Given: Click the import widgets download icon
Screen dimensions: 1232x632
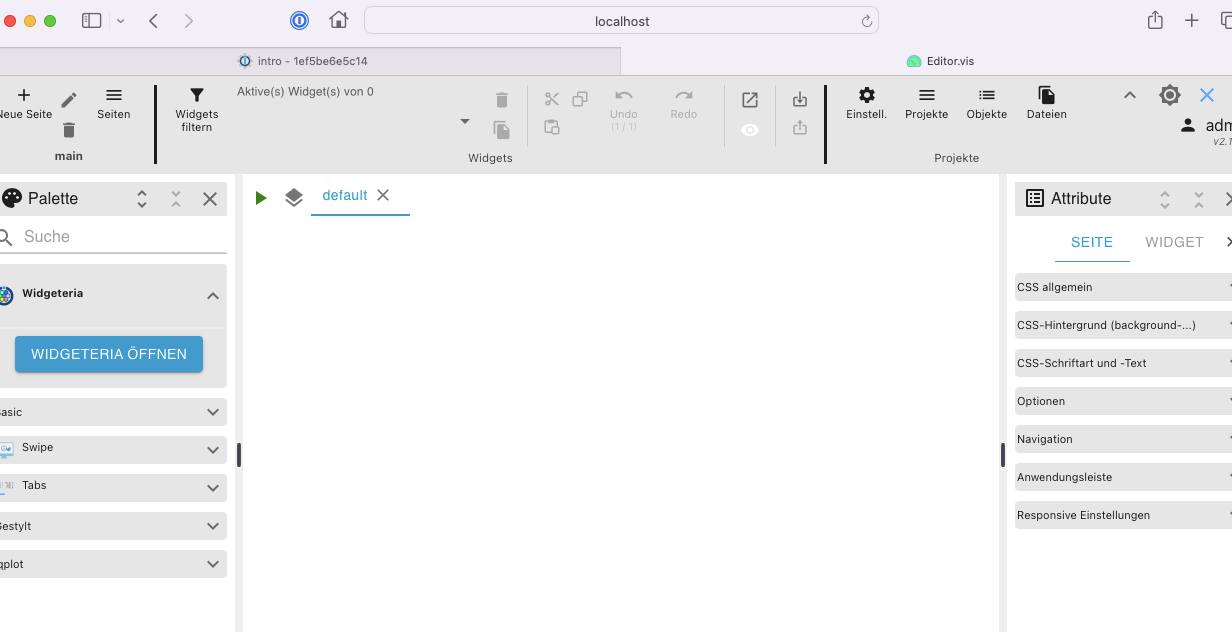Looking at the screenshot, I should point(800,100).
